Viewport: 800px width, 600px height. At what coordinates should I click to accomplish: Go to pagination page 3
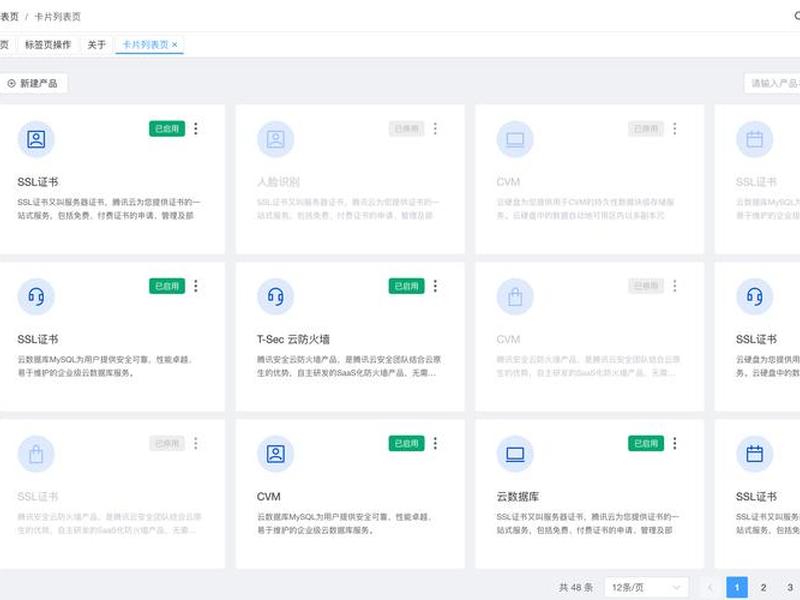790,587
